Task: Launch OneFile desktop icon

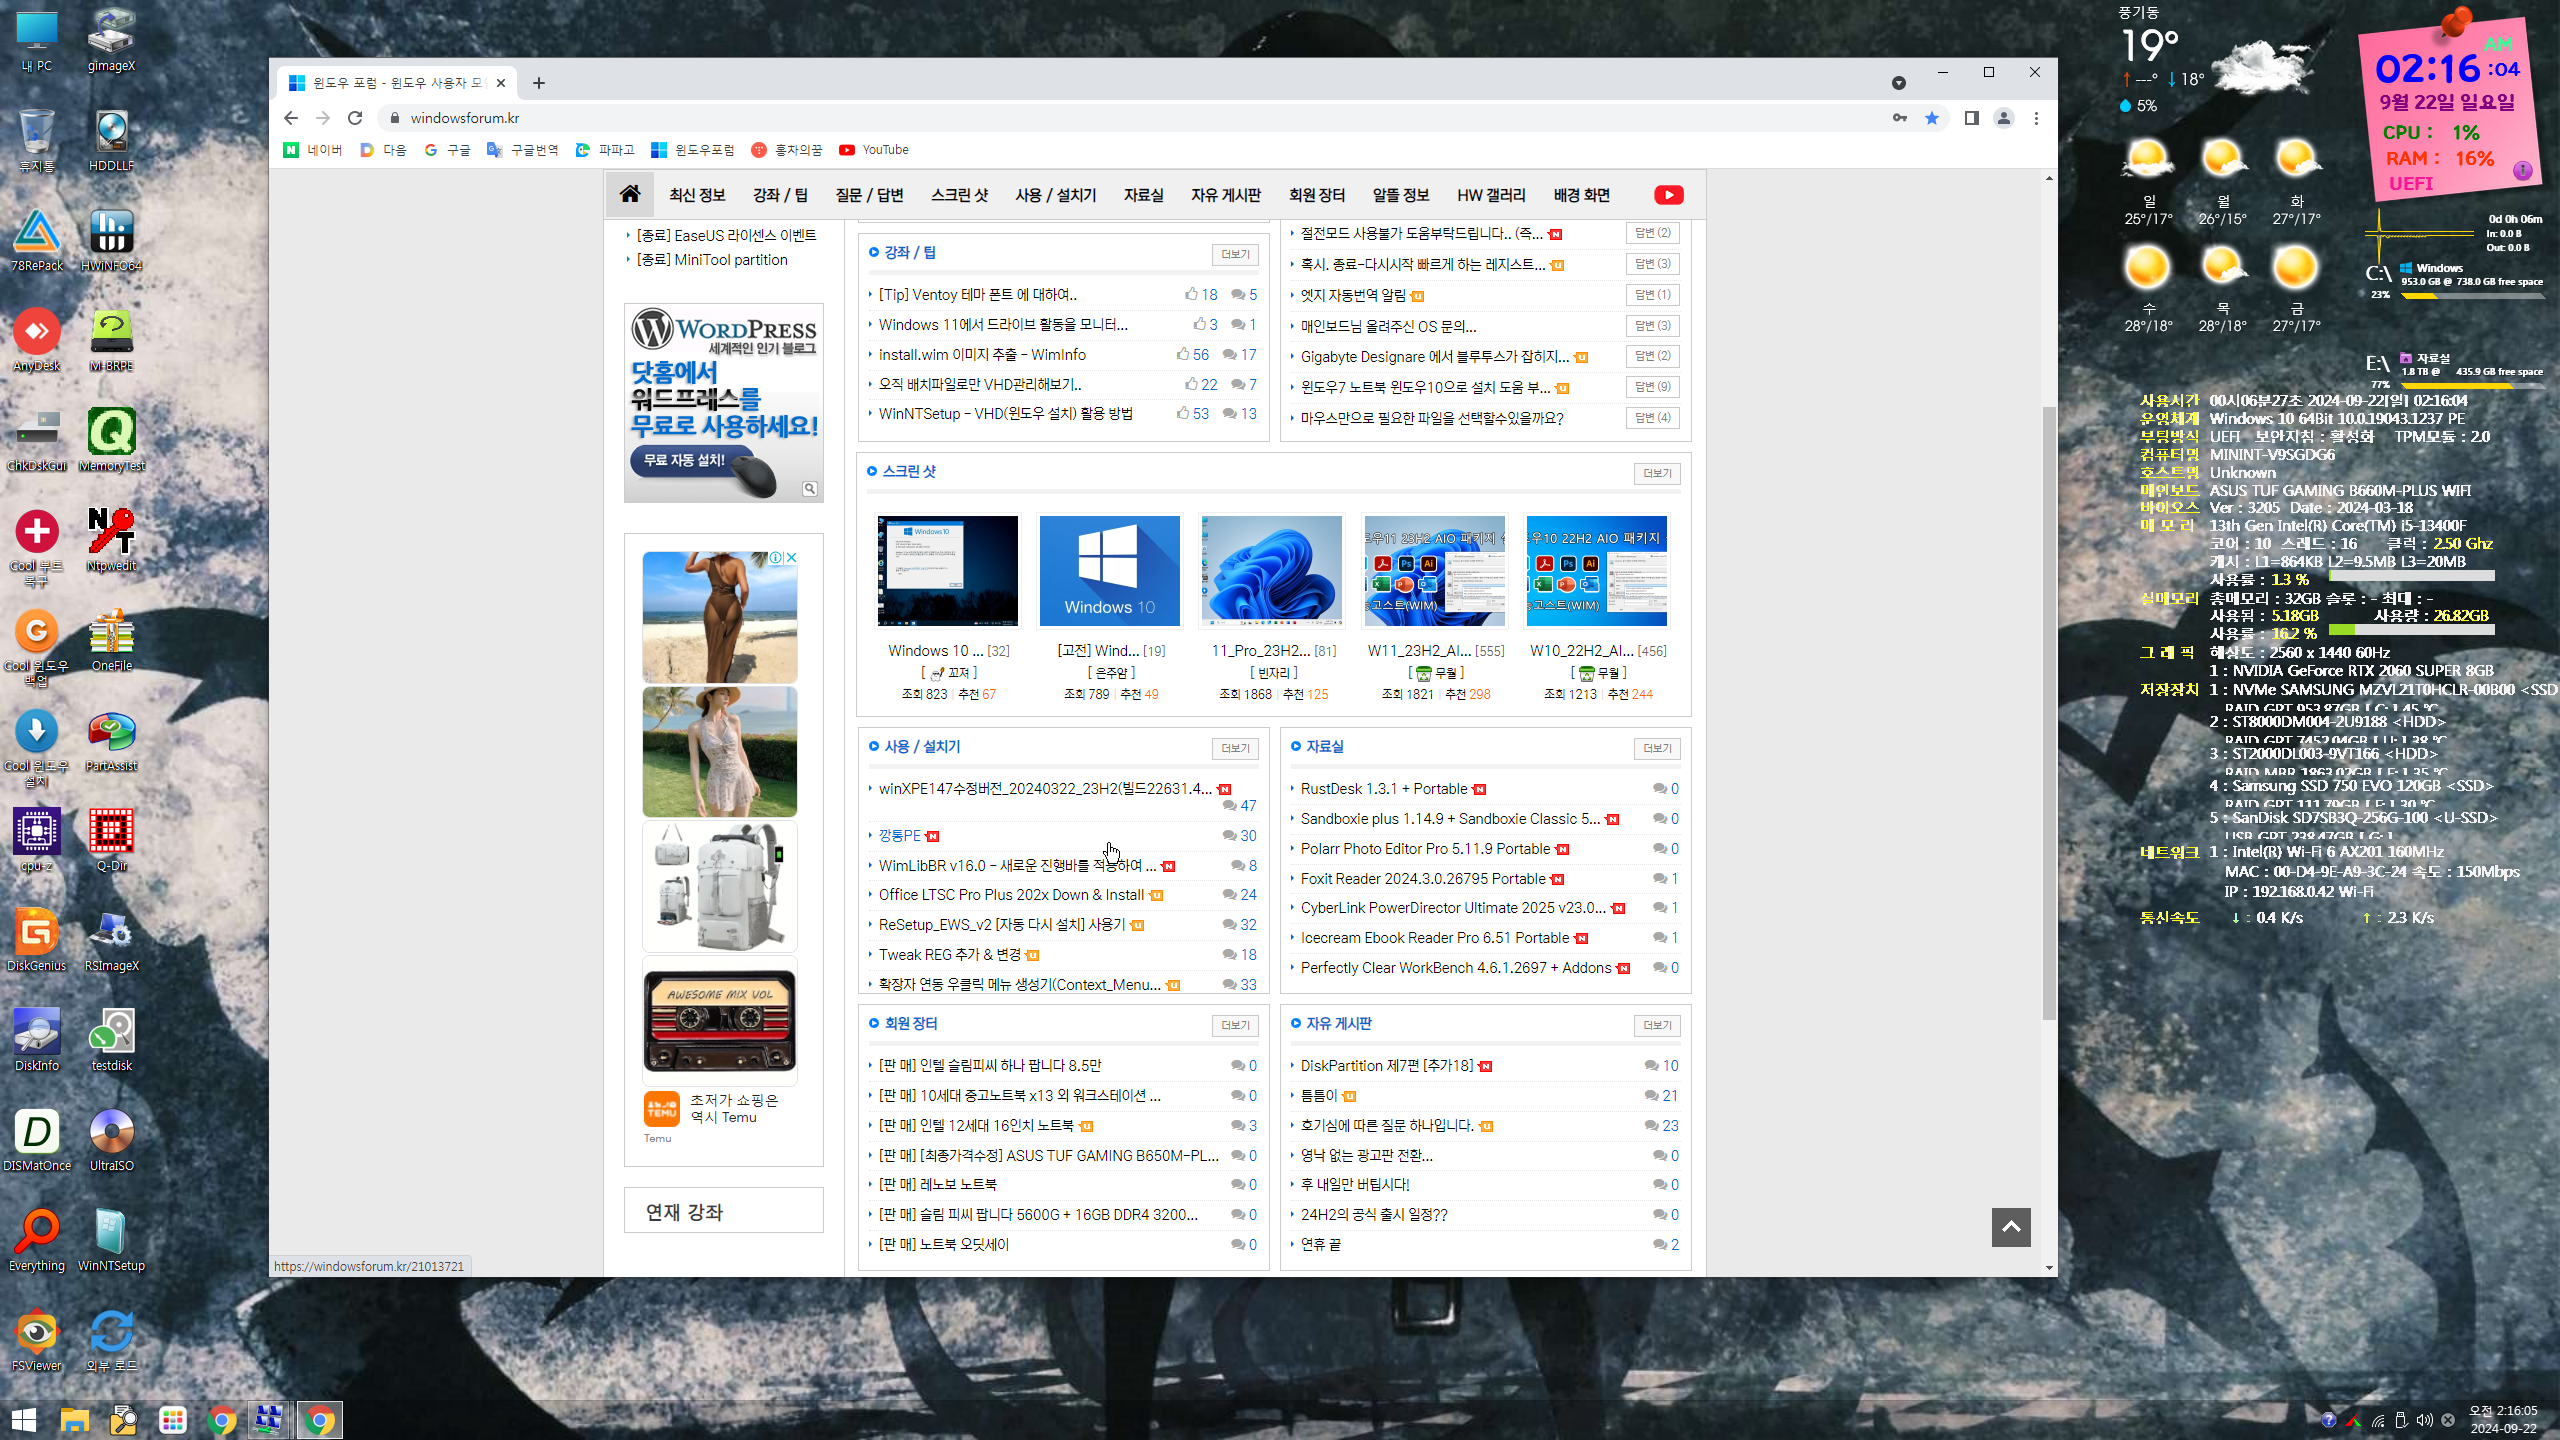Action: click(x=111, y=640)
